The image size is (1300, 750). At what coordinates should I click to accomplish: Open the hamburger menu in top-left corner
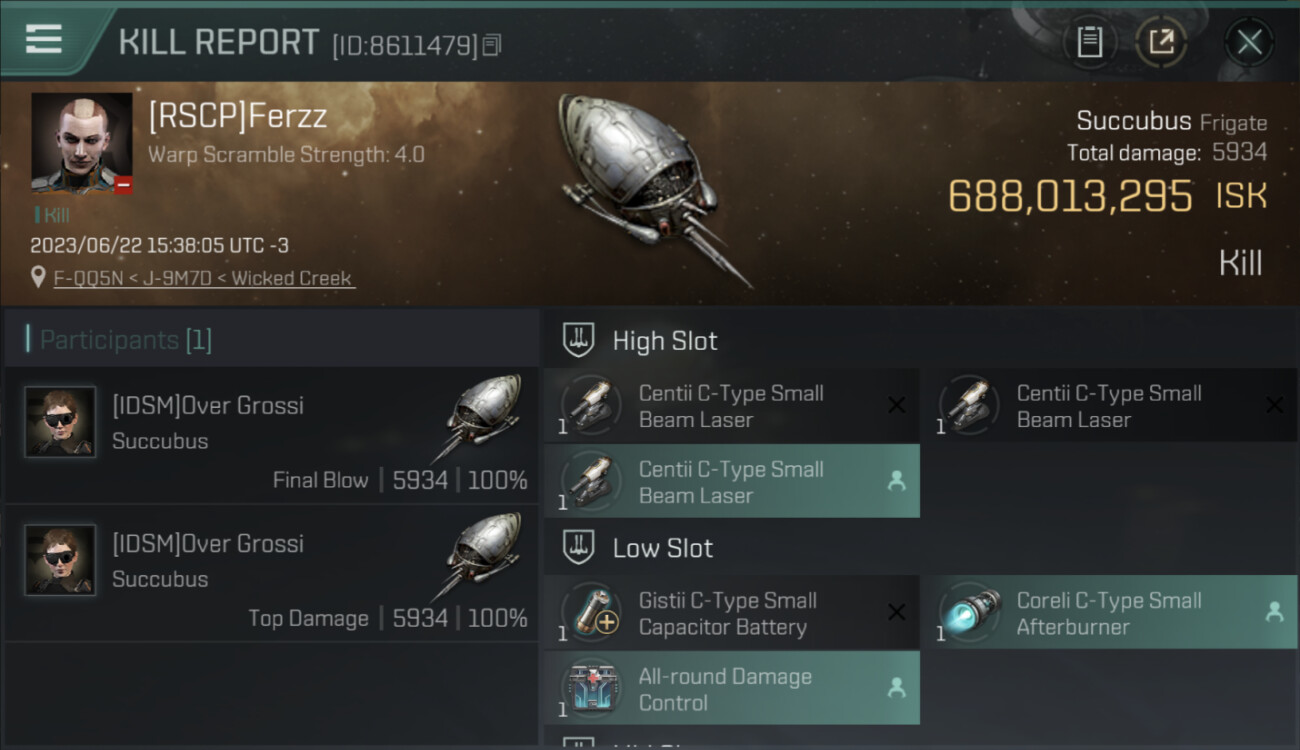click(44, 40)
